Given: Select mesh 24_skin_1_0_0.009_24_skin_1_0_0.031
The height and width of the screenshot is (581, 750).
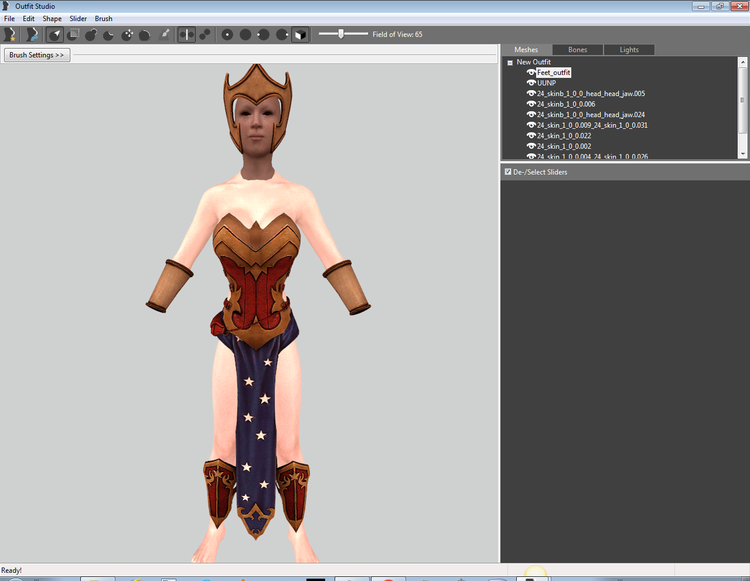Looking at the screenshot, I should (592, 125).
